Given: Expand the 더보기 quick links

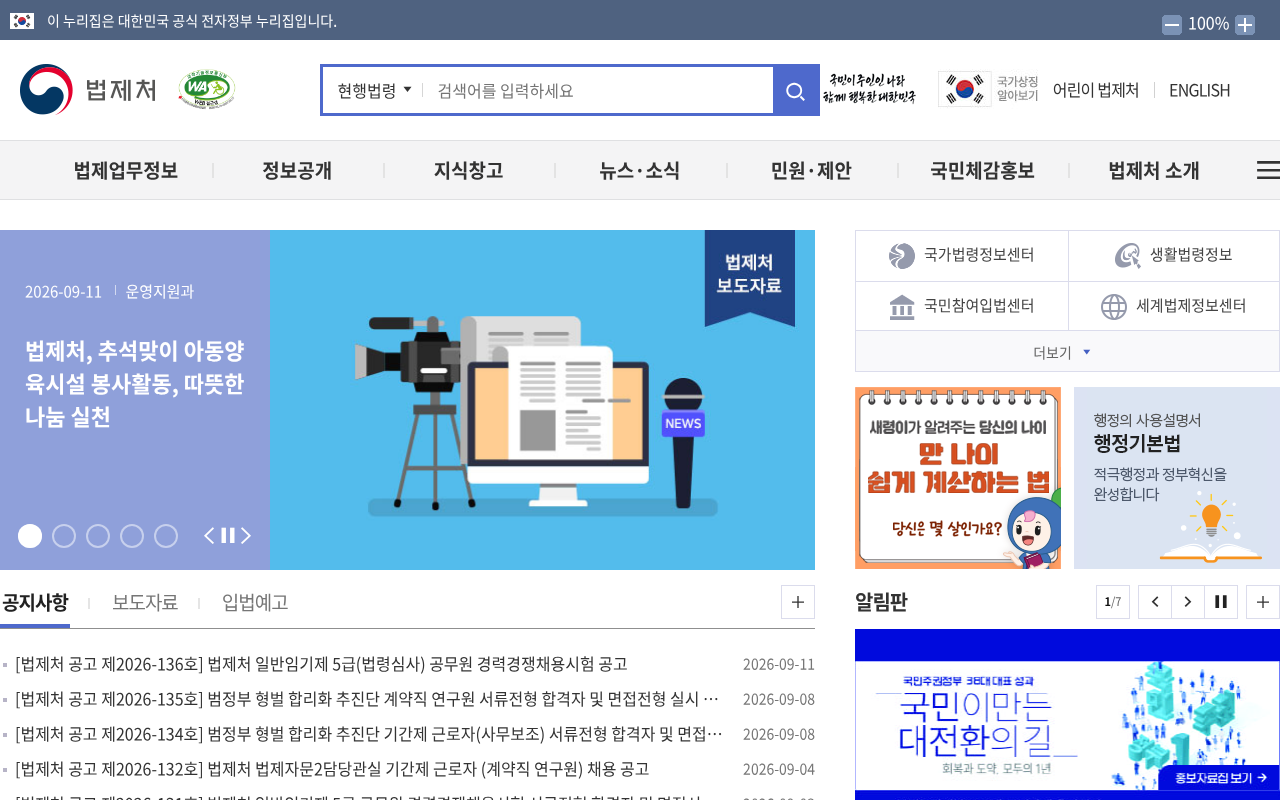Looking at the screenshot, I should (x=1067, y=352).
